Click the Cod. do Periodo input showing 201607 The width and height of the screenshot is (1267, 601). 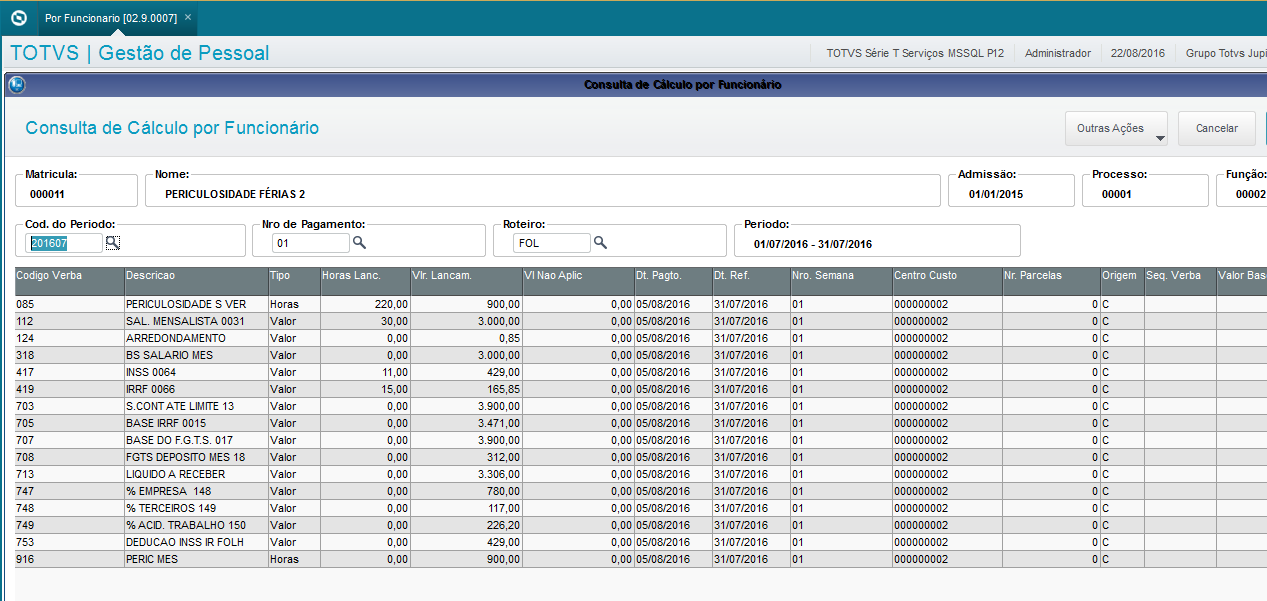(66, 243)
